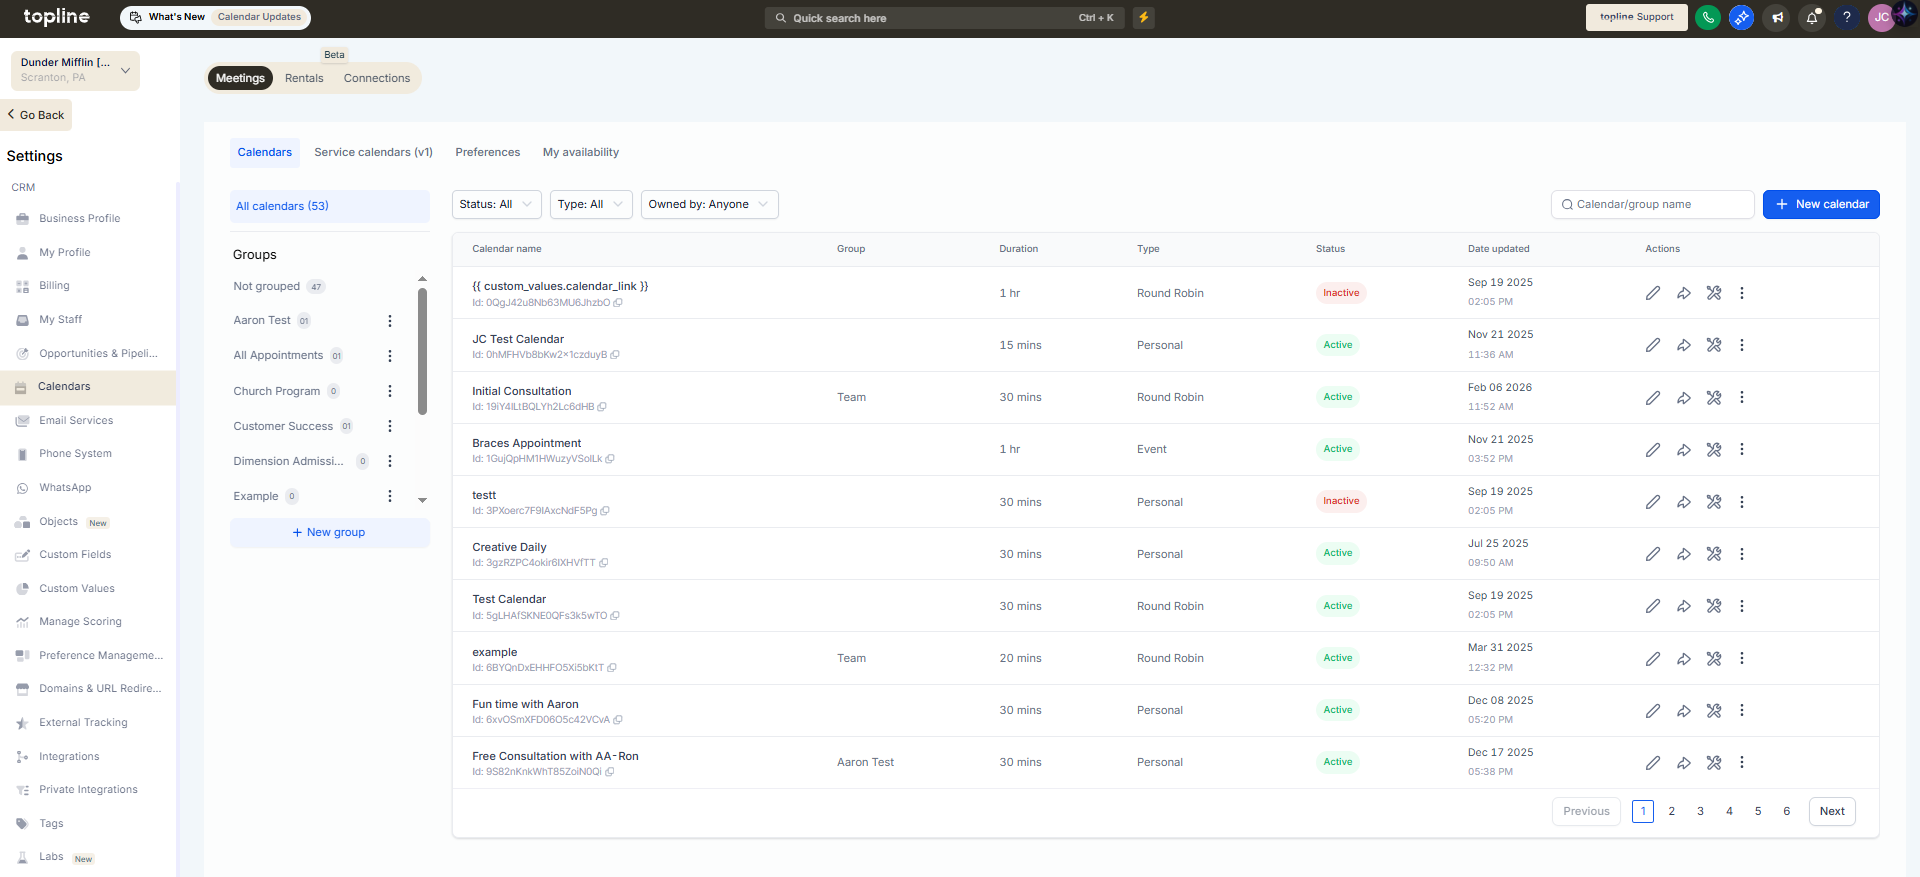The width and height of the screenshot is (1920, 877).
Task: Click the edit pencil for JC Test Calendar
Action: [1653, 345]
